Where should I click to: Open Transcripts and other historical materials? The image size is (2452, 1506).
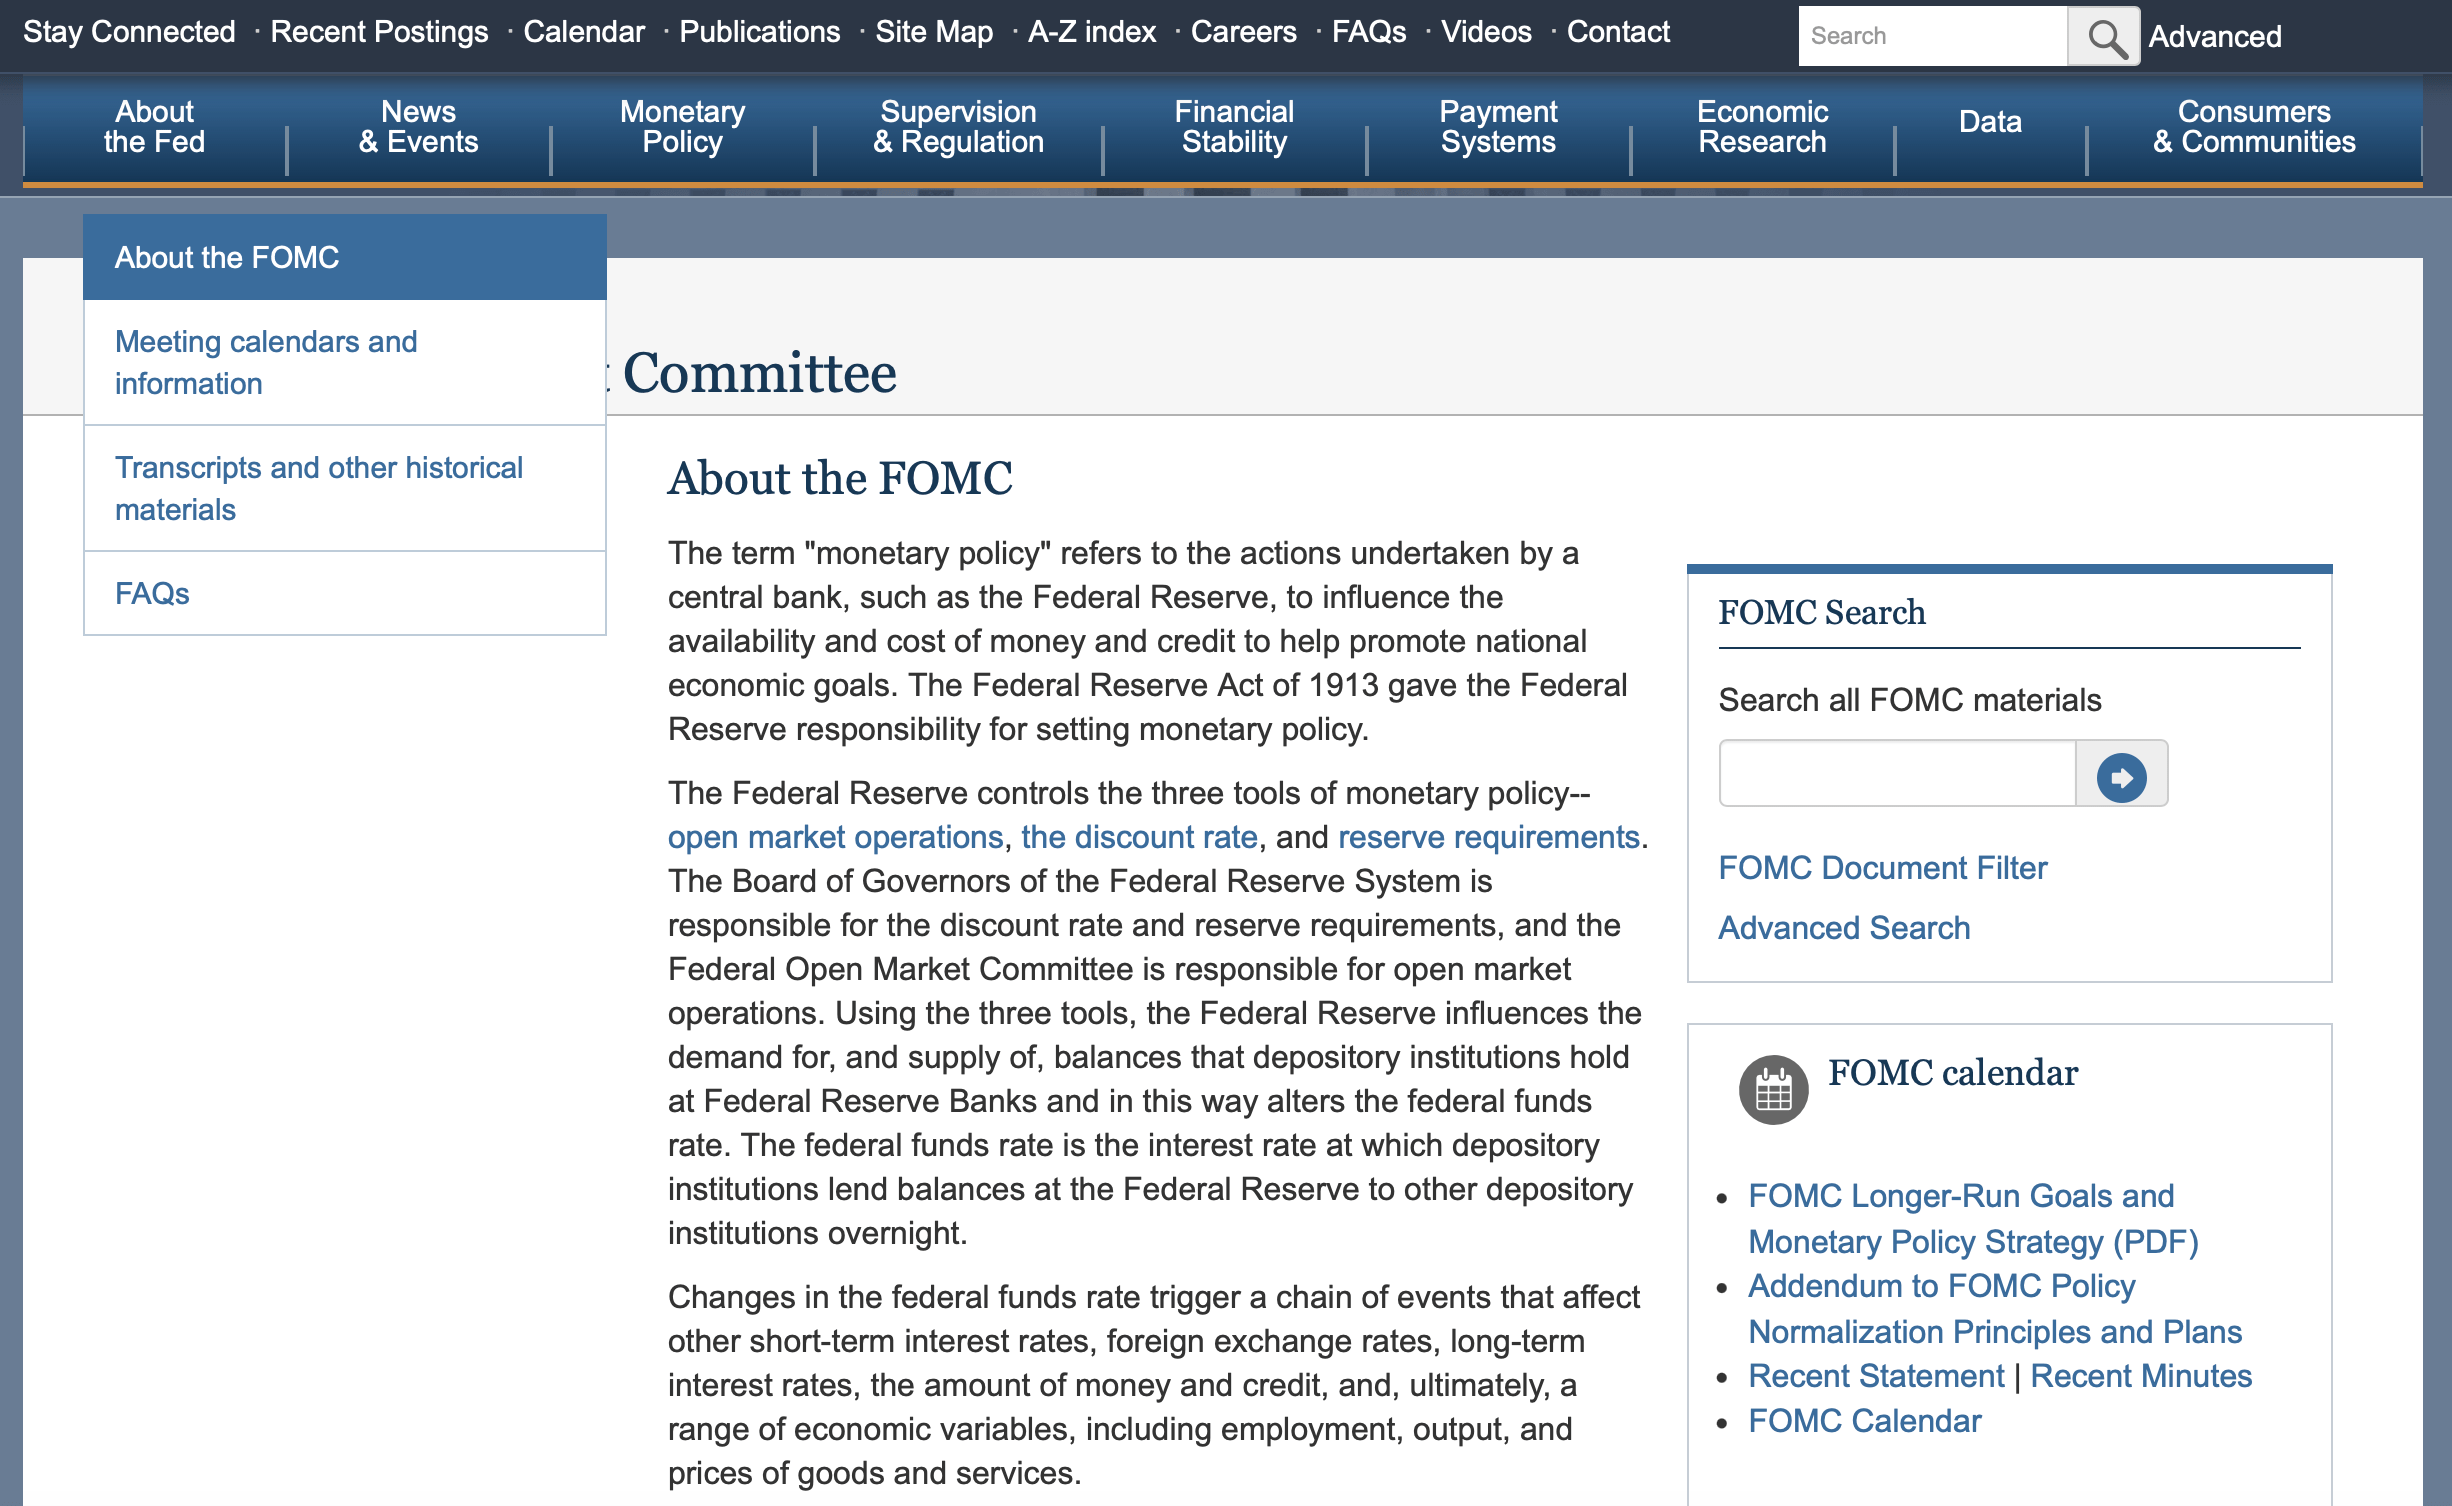pos(318,488)
